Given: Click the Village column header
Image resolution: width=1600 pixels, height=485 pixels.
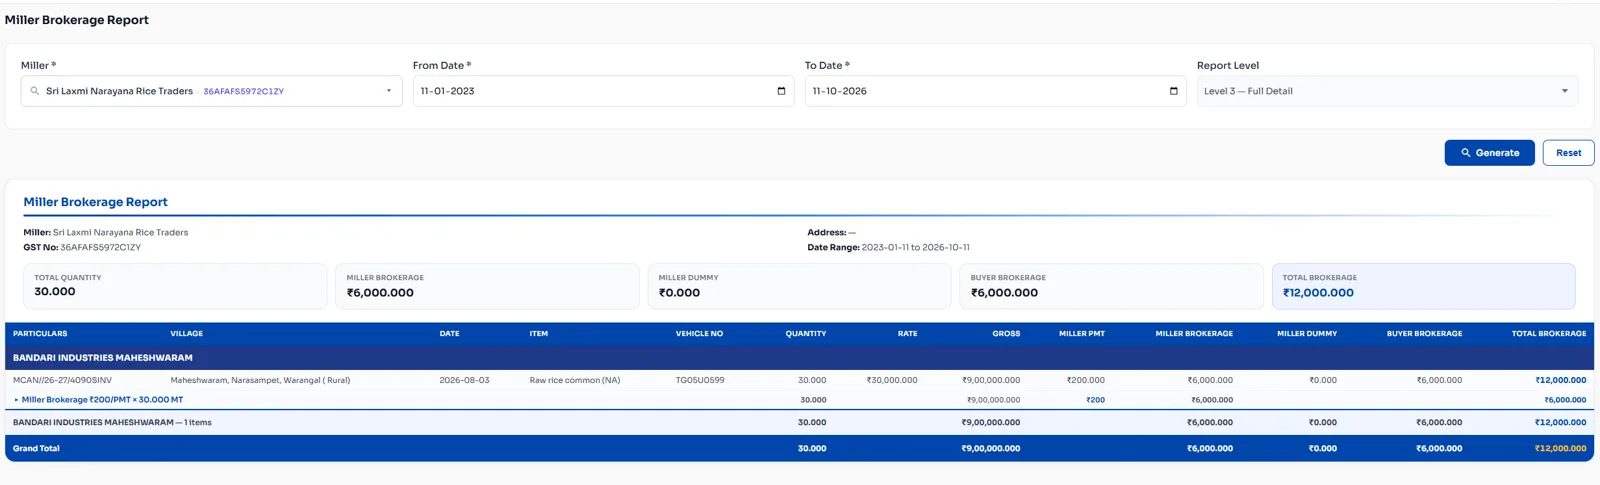Looking at the screenshot, I should click(x=186, y=334).
